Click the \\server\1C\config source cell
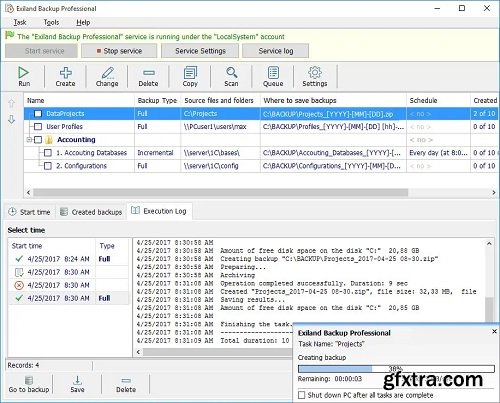The height and width of the screenshot is (403, 500). coord(220,166)
